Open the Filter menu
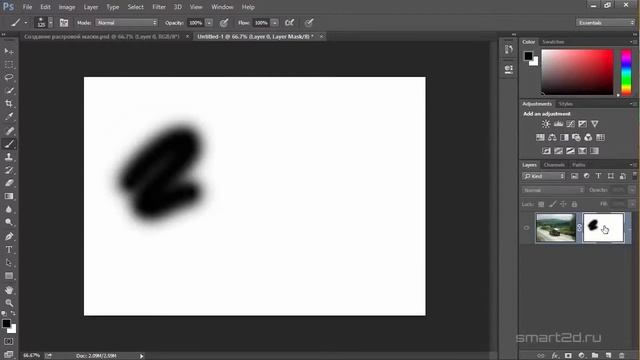640x360 pixels. [159, 7]
